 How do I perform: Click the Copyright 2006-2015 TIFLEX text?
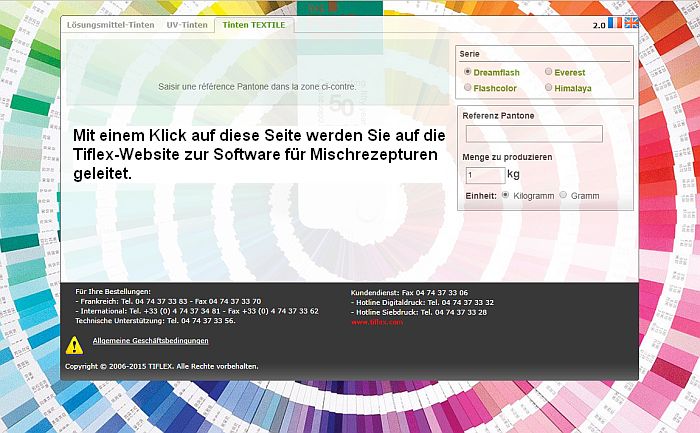click(162, 366)
